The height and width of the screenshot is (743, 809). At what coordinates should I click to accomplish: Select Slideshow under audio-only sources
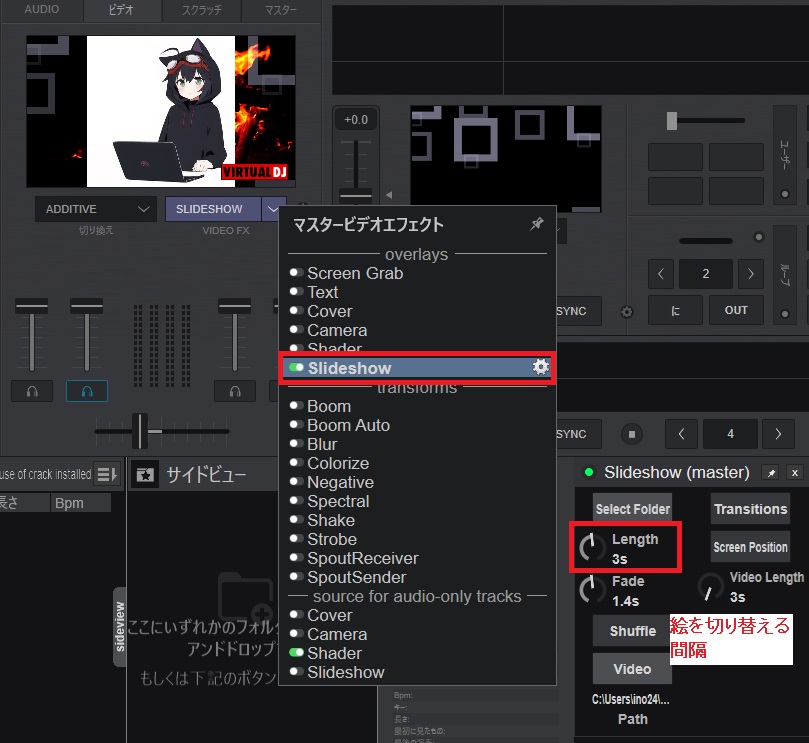point(346,672)
